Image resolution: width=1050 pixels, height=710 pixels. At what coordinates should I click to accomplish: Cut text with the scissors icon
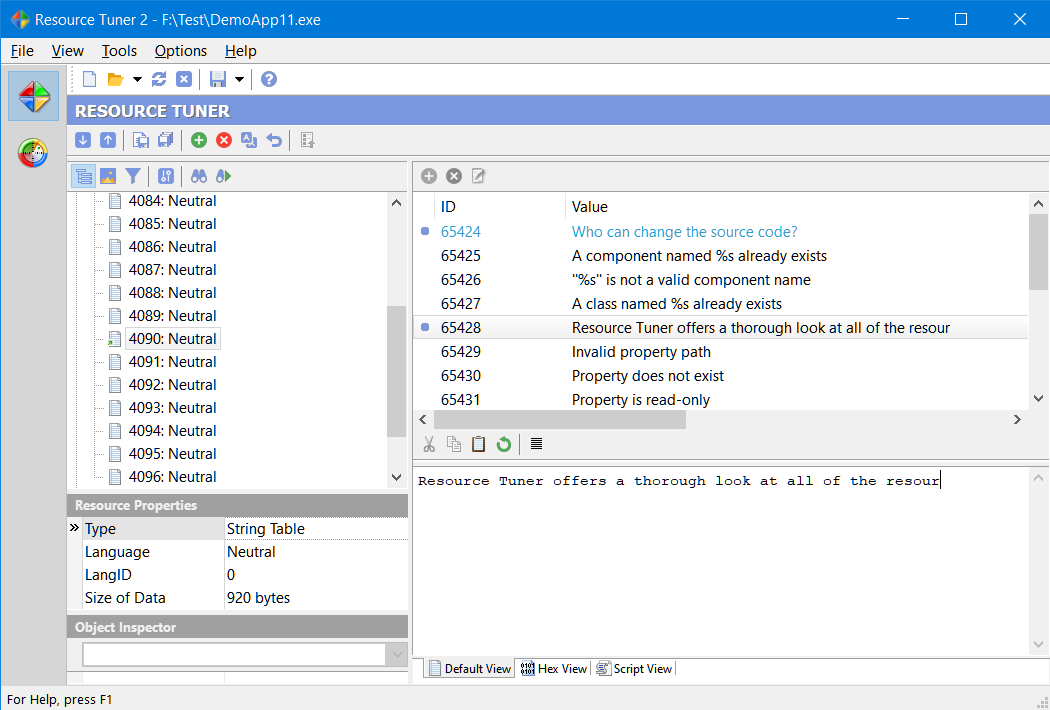(429, 444)
